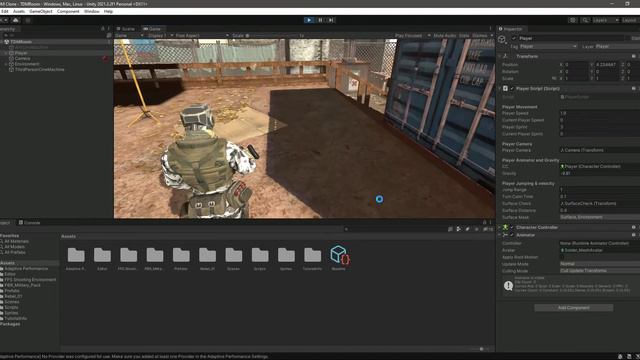The width and height of the screenshot is (640, 360).
Task: Open the Scripts folder in Assets grid
Action: click(260, 255)
